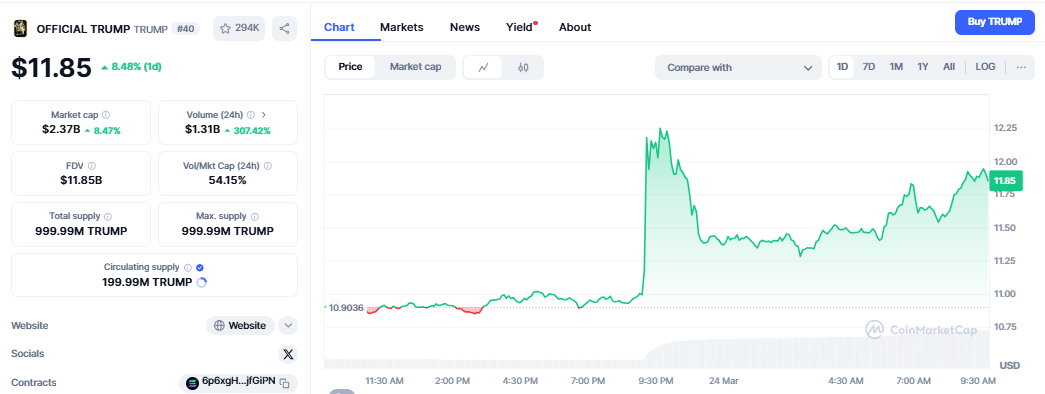Click the Market cap info icon
The height and width of the screenshot is (394, 1045).
(106, 115)
